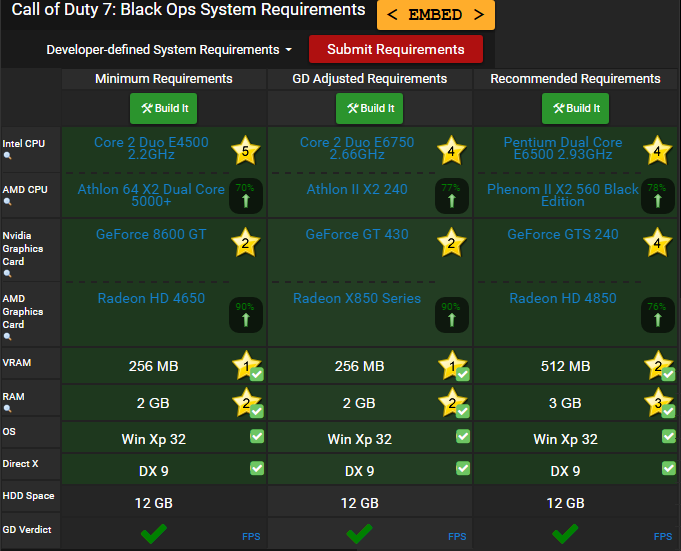Open the Developer-defined System Requirements dropdown
The width and height of the screenshot is (681, 551).
169,49
